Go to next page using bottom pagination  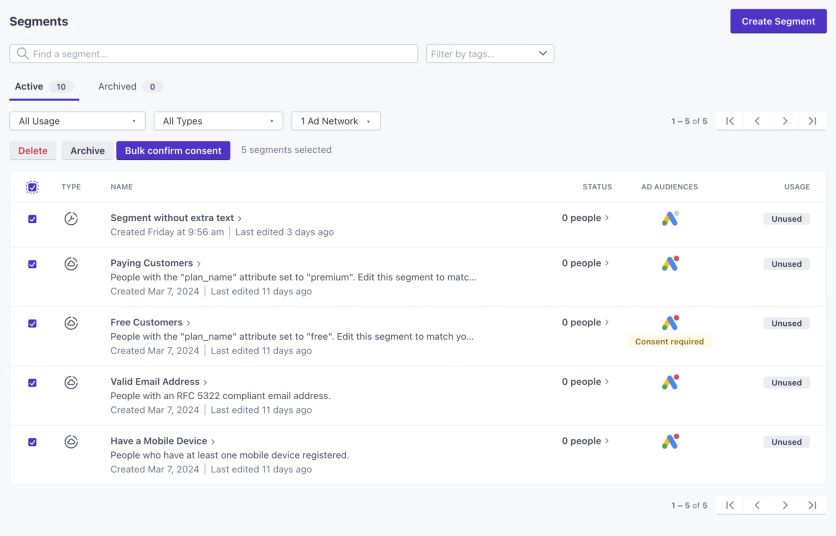pos(785,505)
